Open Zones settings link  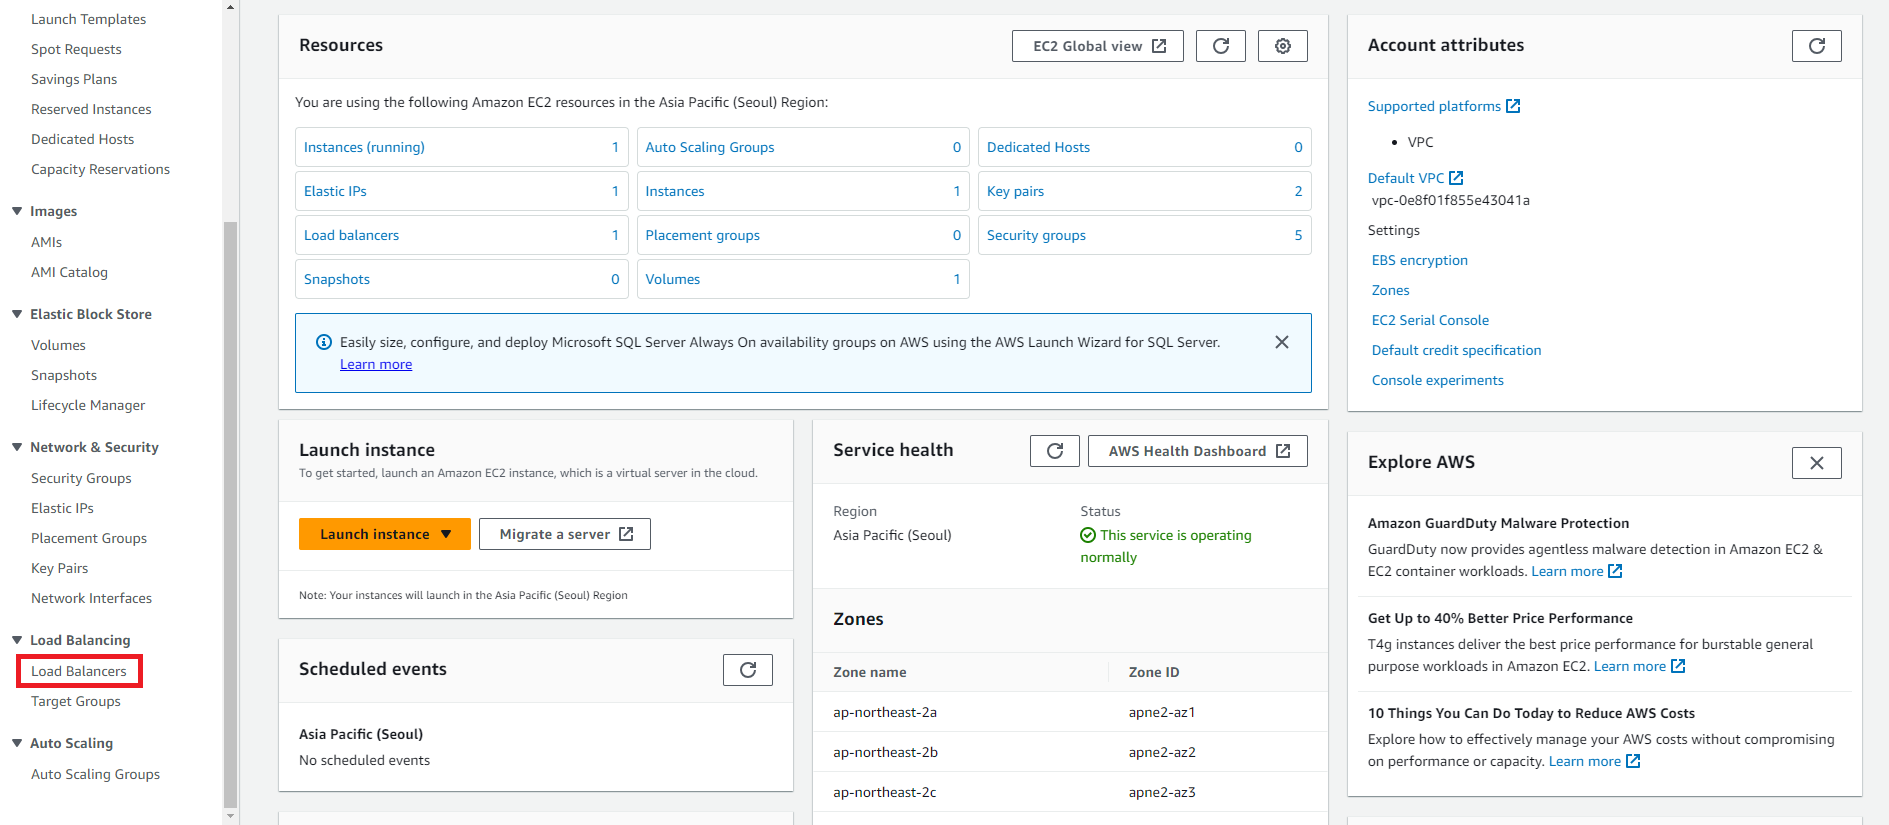click(1391, 290)
